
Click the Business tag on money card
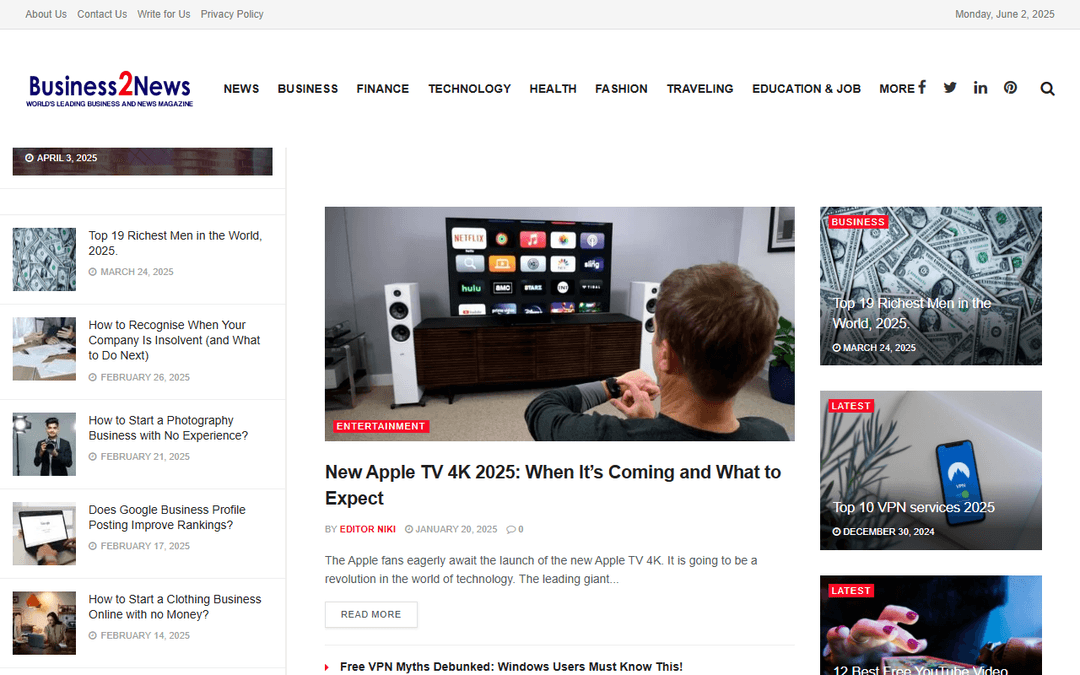click(x=858, y=222)
